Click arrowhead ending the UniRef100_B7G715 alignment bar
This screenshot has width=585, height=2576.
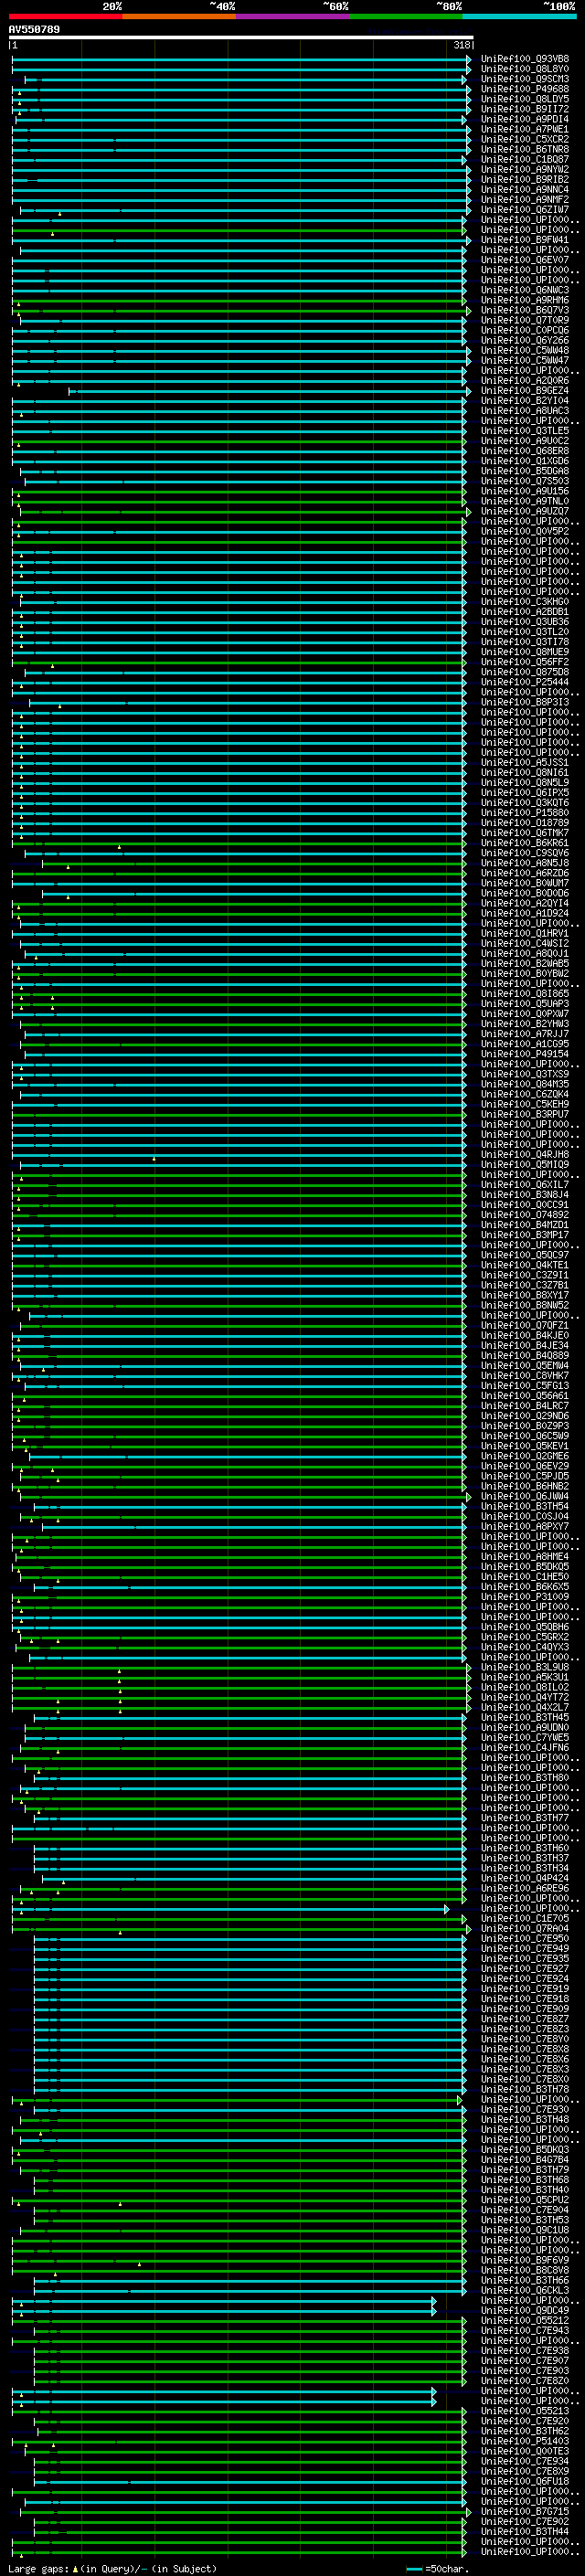(468, 2511)
